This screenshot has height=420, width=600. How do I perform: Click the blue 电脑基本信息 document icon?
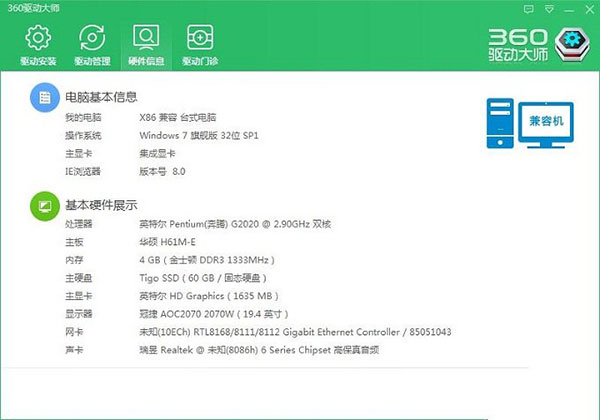coord(45,98)
